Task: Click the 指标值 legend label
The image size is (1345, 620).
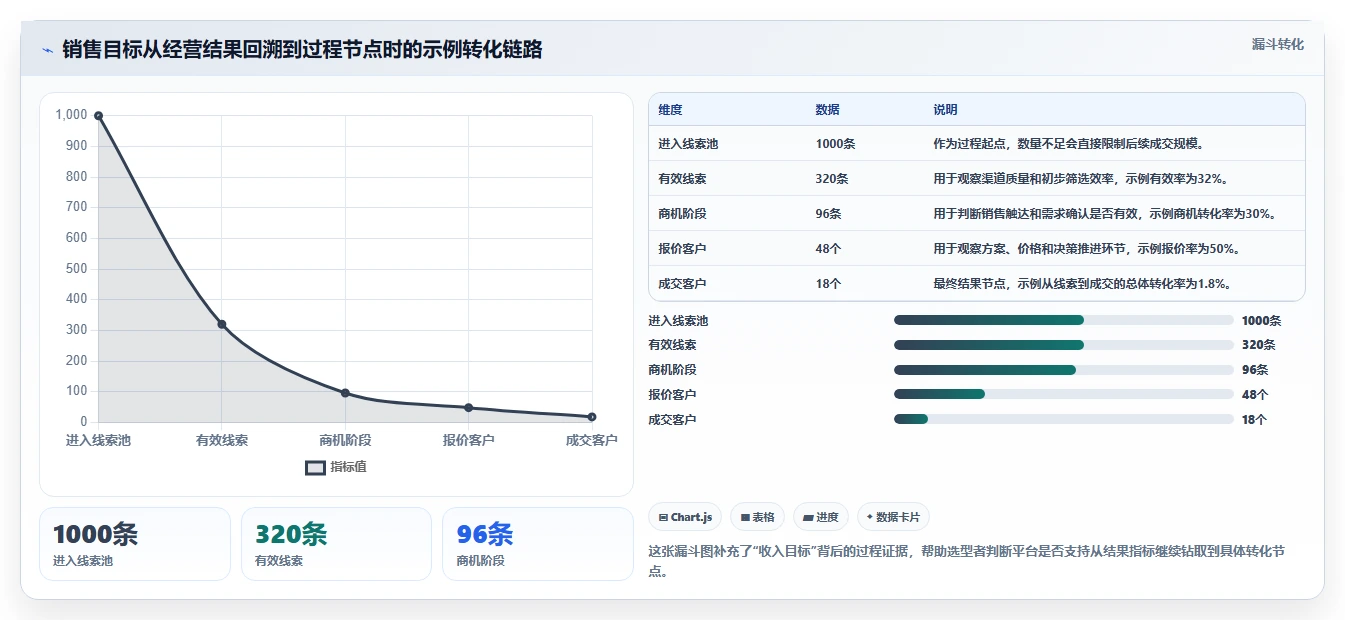Action: [x=349, y=467]
